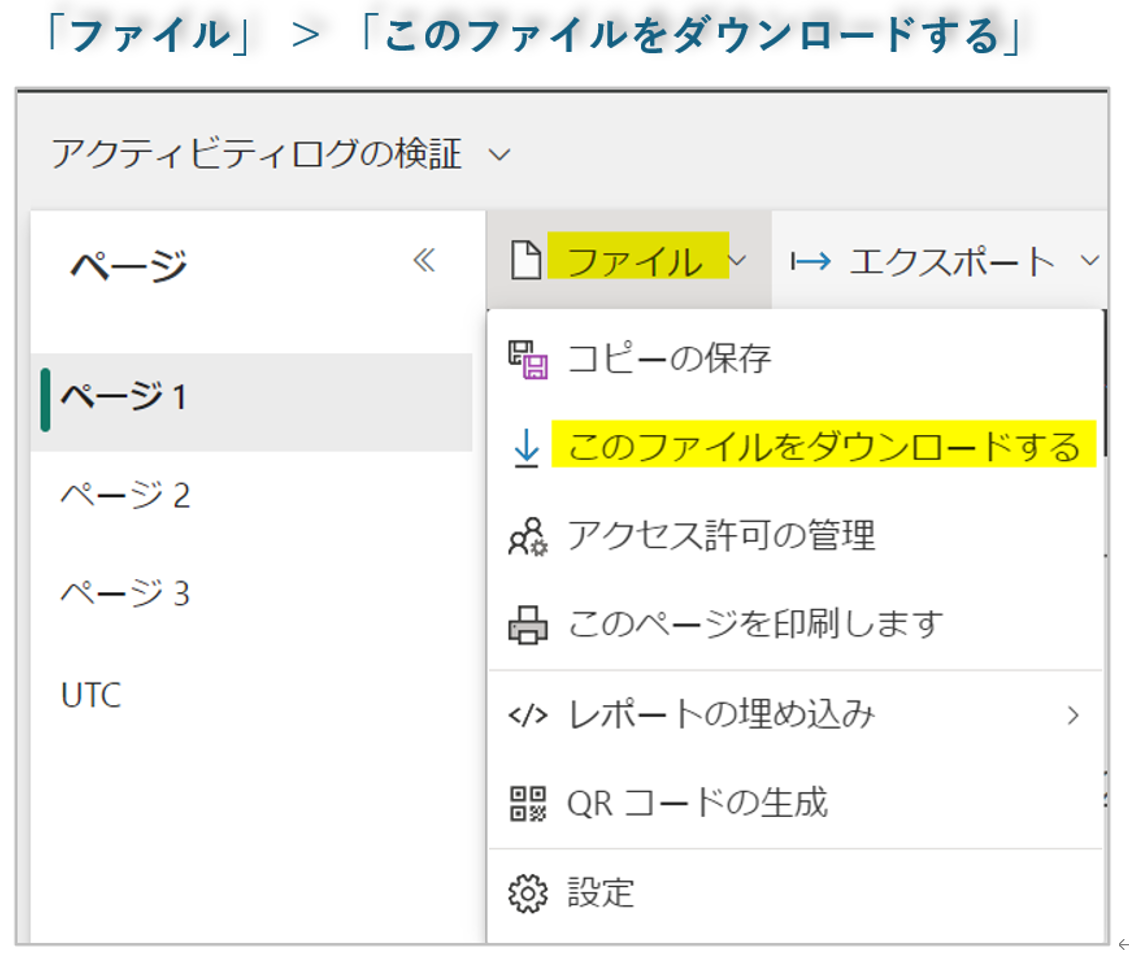Collapse the ページ pane with the double chevron
Screen dimensions: 1129x957
[424, 260]
